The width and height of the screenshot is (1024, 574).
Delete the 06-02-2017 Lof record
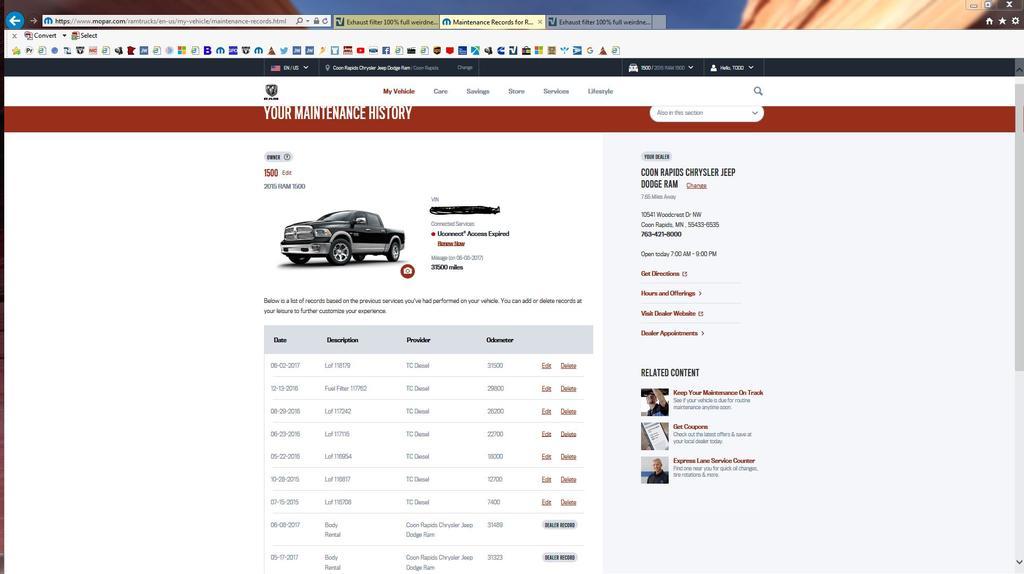[x=568, y=366]
